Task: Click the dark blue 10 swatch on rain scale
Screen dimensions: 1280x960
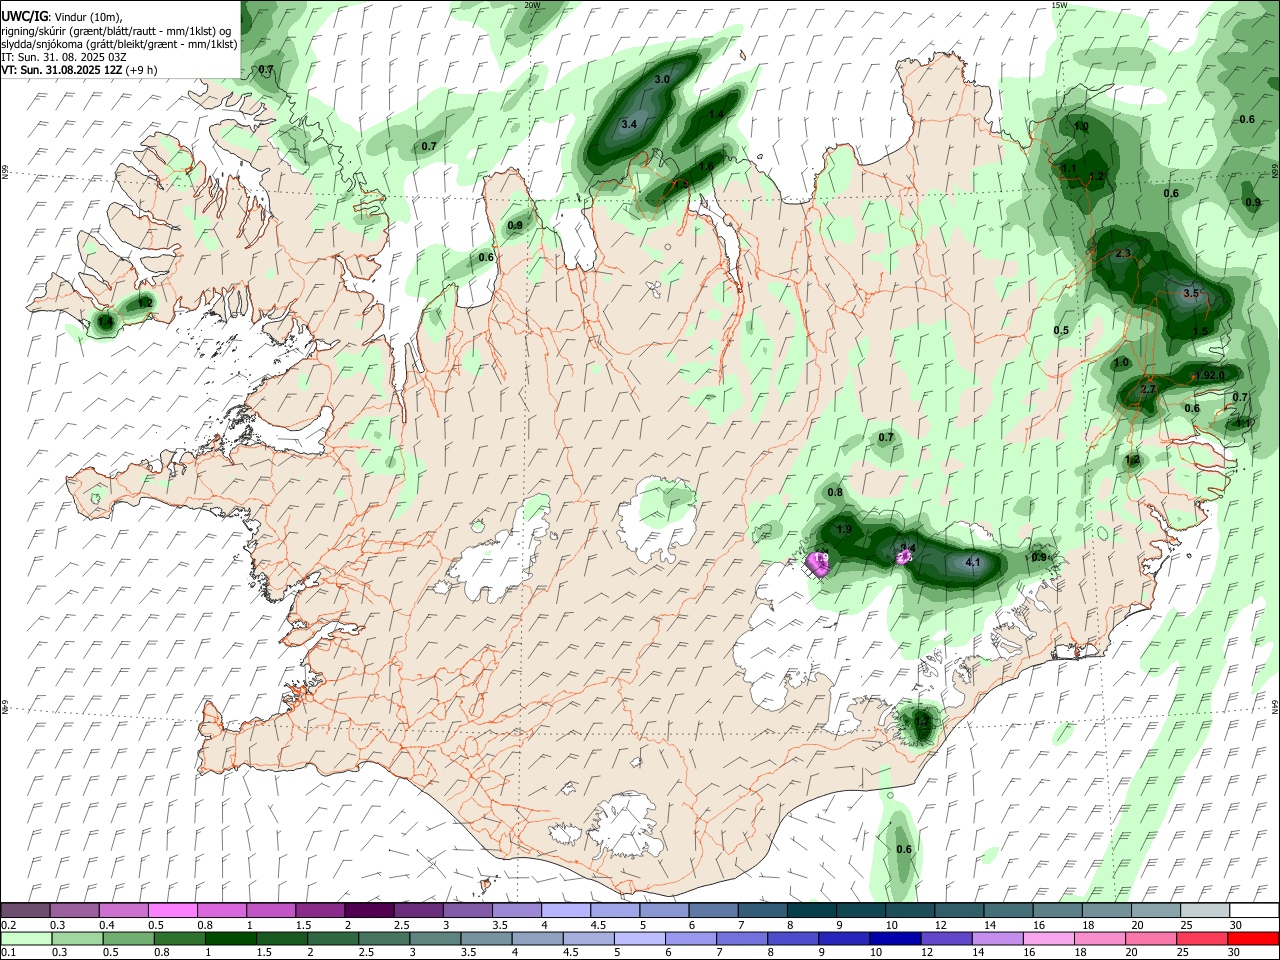Action: coord(894,939)
